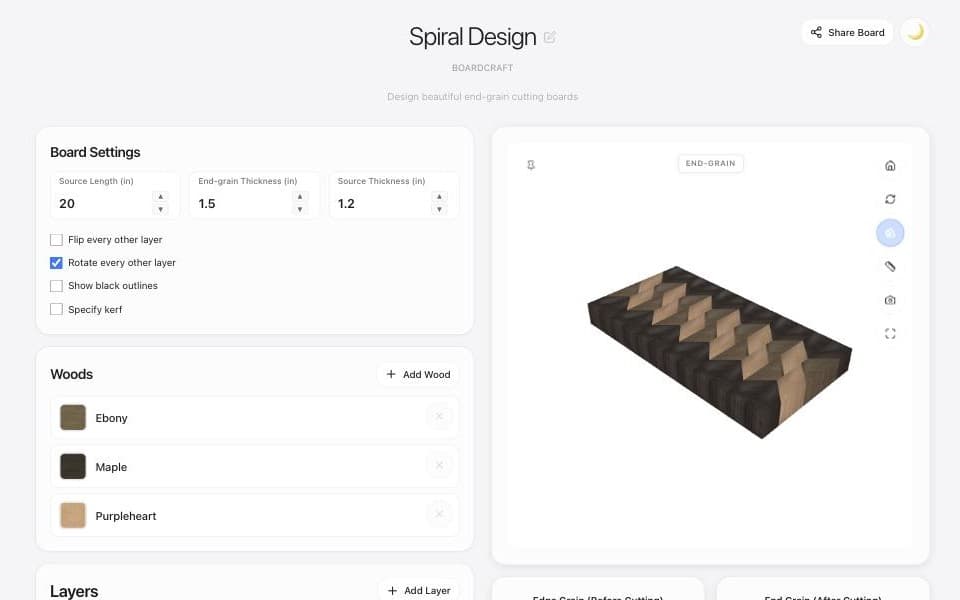Screen dimensions: 960x600
Task: Click the pin icon in preview panel
Action: [531, 165]
